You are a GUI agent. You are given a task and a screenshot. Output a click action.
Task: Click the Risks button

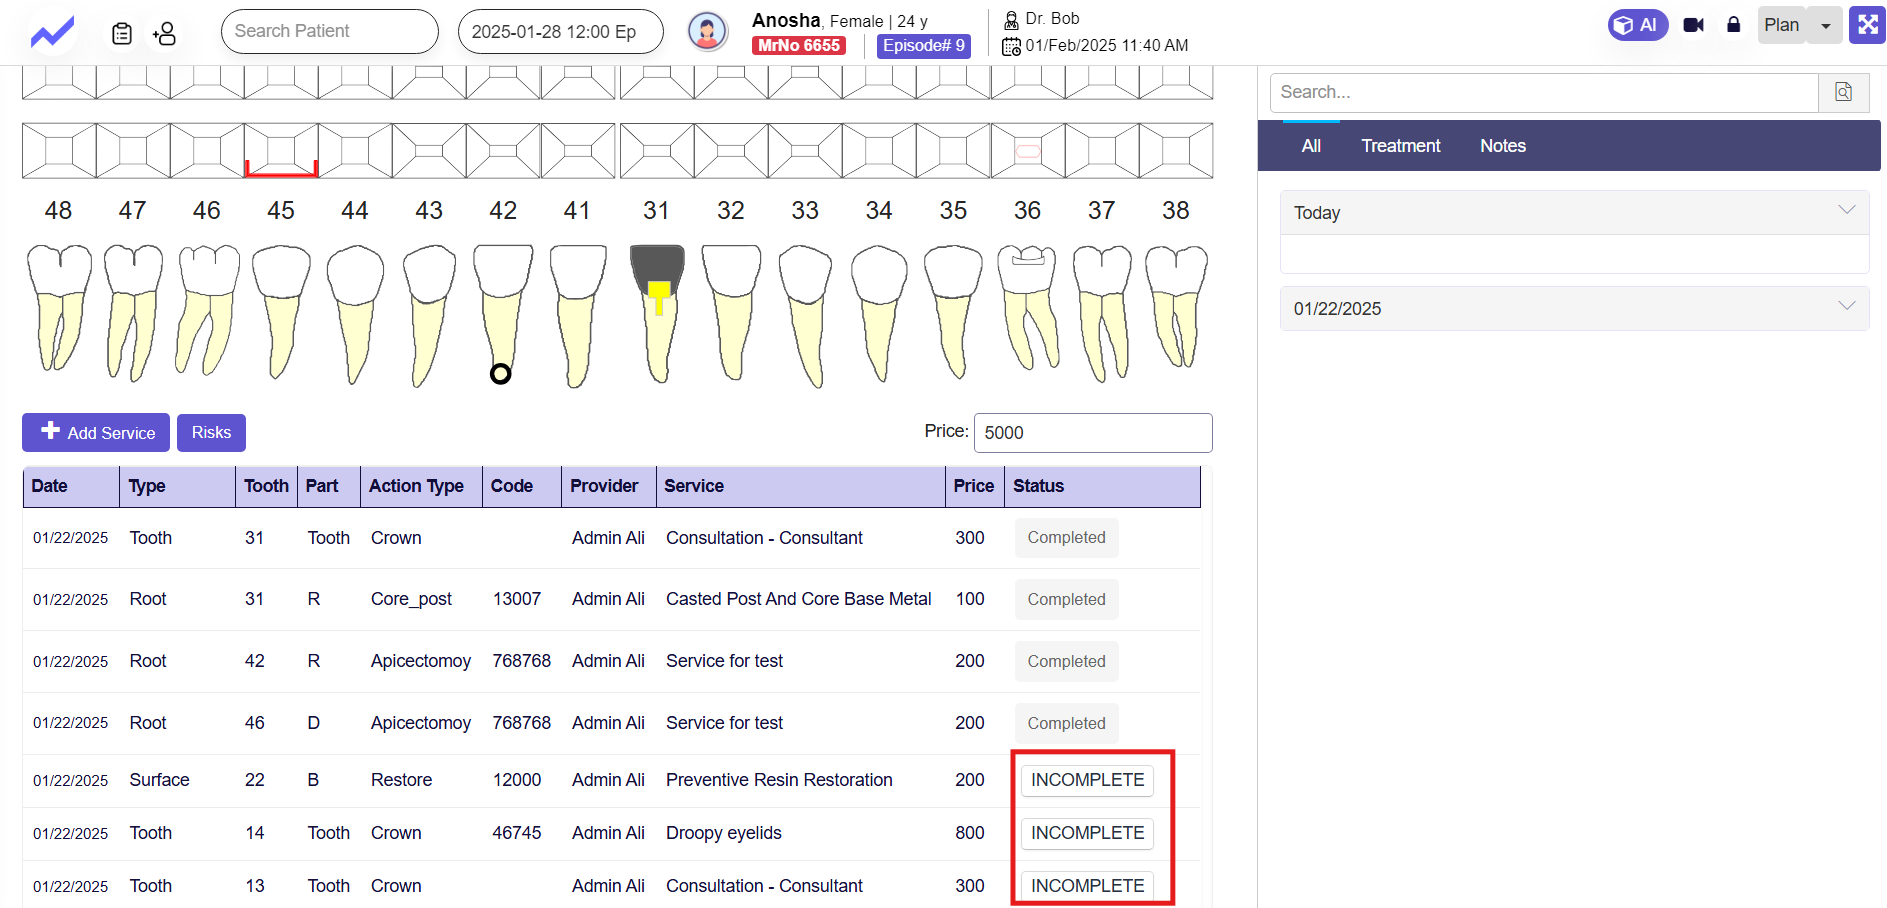point(211,433)
